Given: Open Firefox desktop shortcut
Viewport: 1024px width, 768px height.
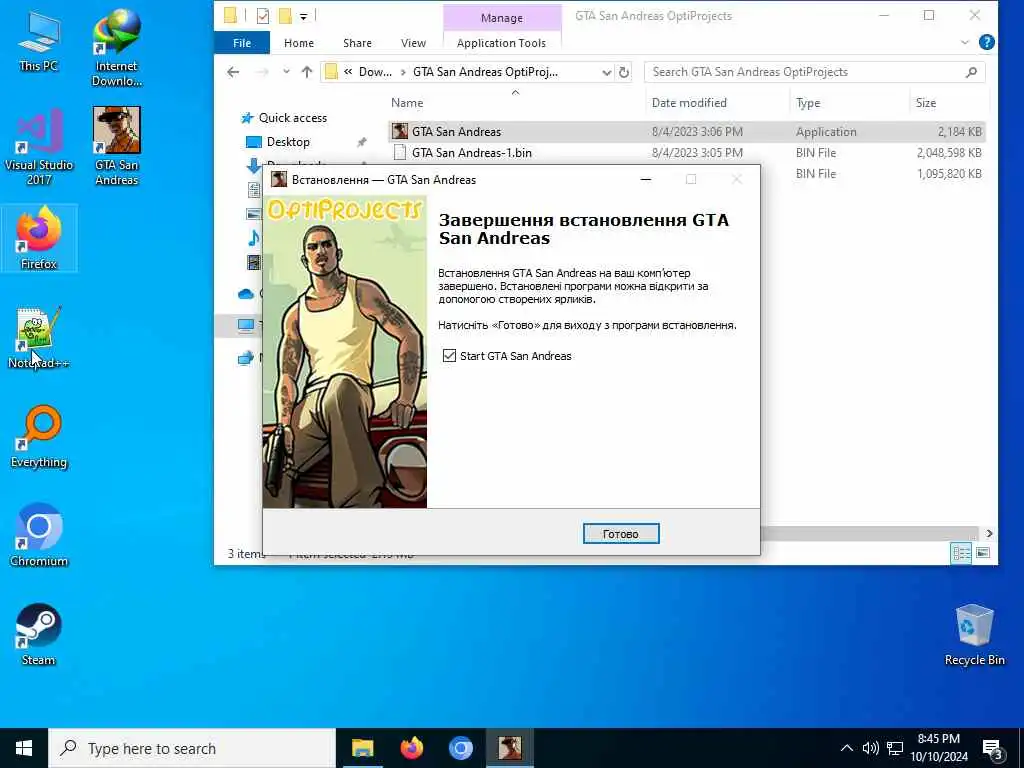Looking at the screenshot, I should (x=39, y=238).
